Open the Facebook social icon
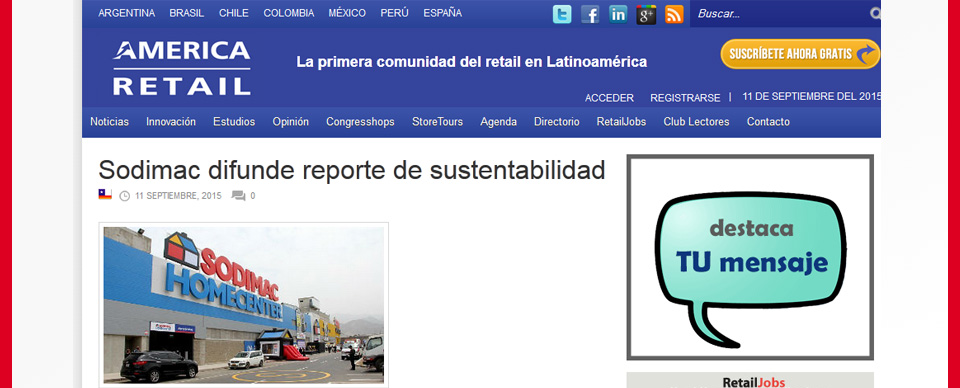The height and width of the screenshot is (388, 960). tap(590, 14)
